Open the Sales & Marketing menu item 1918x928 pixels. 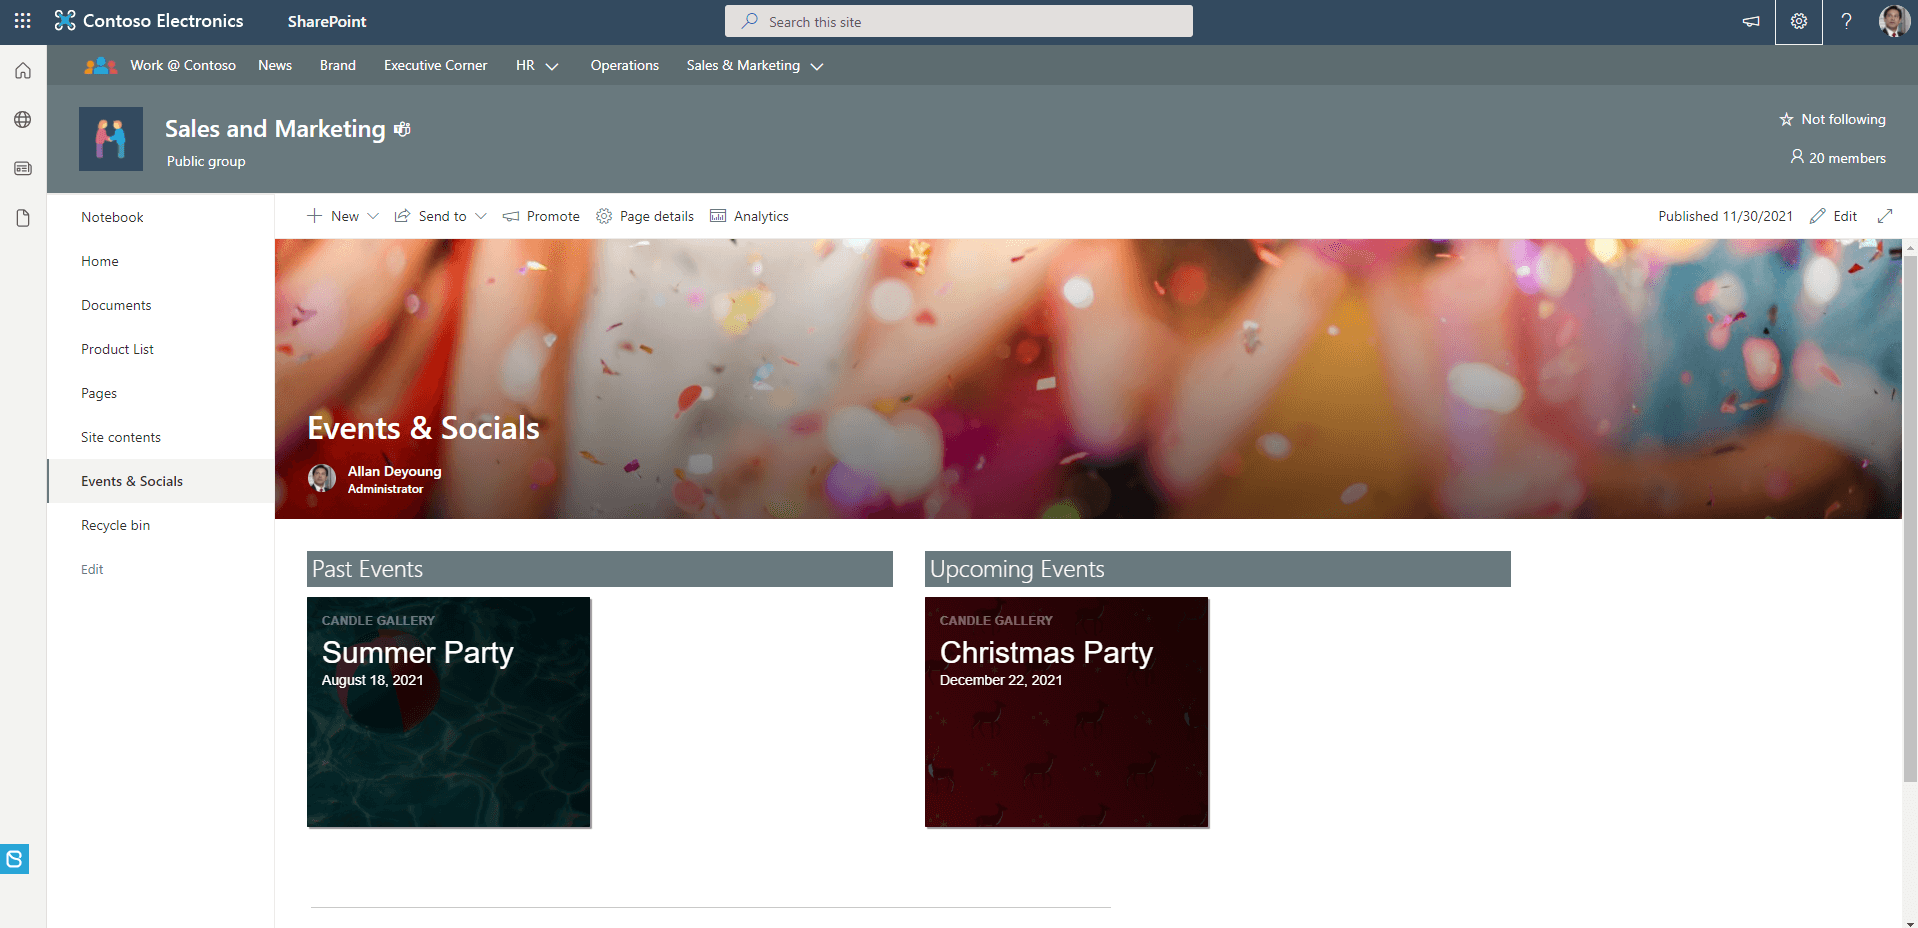coord(743,65)
